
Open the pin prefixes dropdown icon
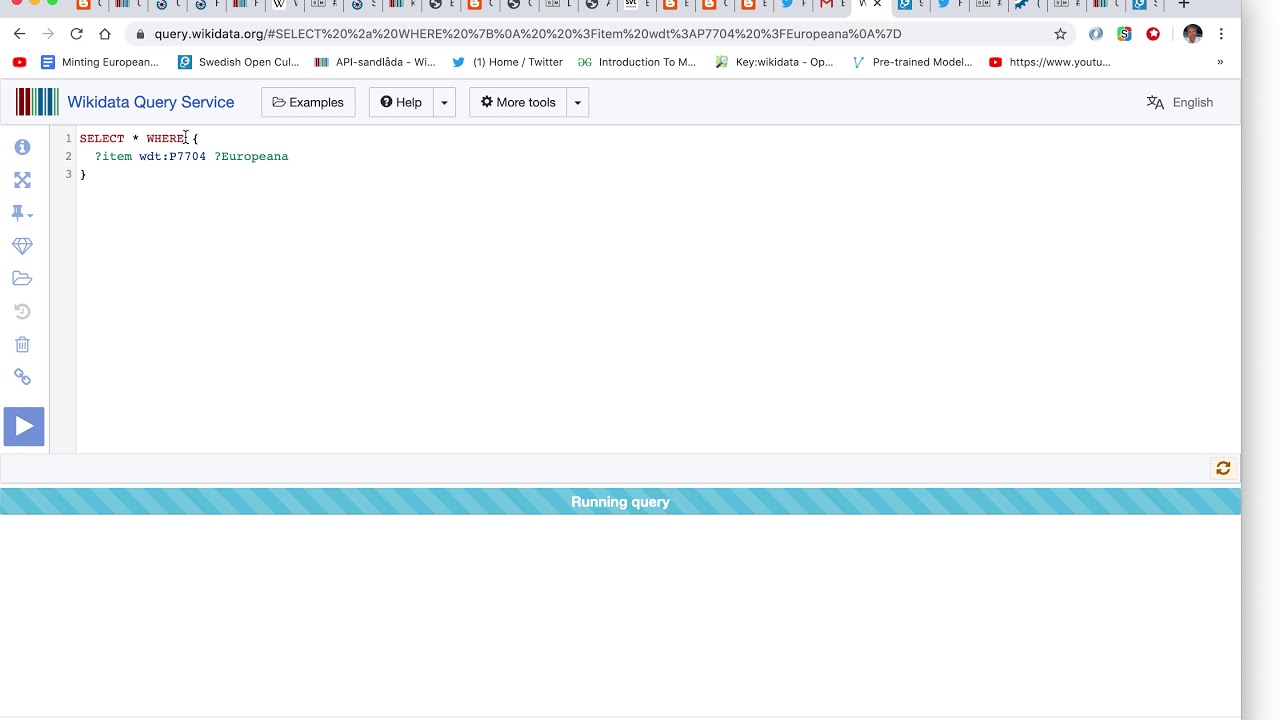(22, 213)
